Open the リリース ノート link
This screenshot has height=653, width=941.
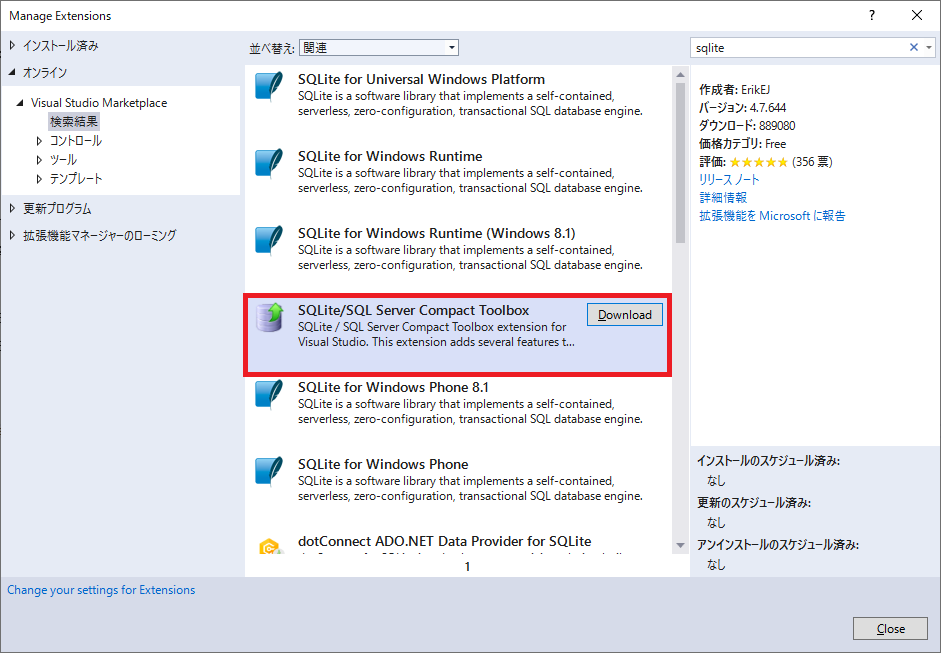pyautogui.click(x=729, y=179)
